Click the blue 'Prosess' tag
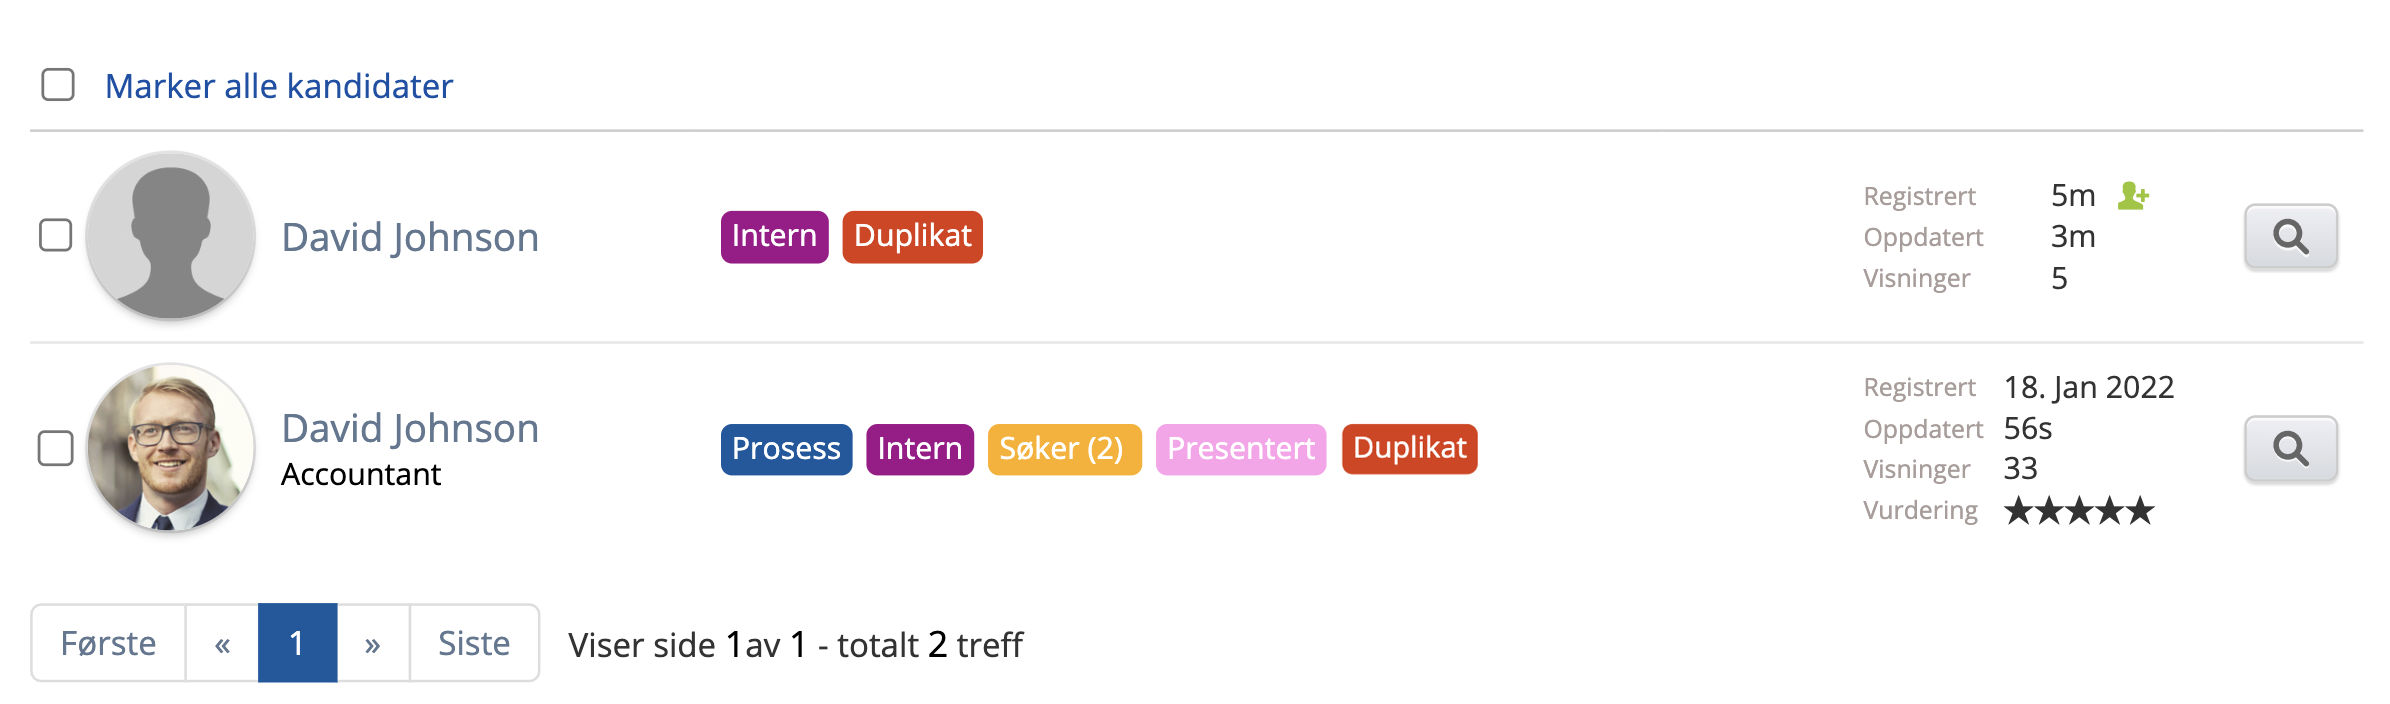The width and height of the screenshot is (2390, 704). pos(786,449)
